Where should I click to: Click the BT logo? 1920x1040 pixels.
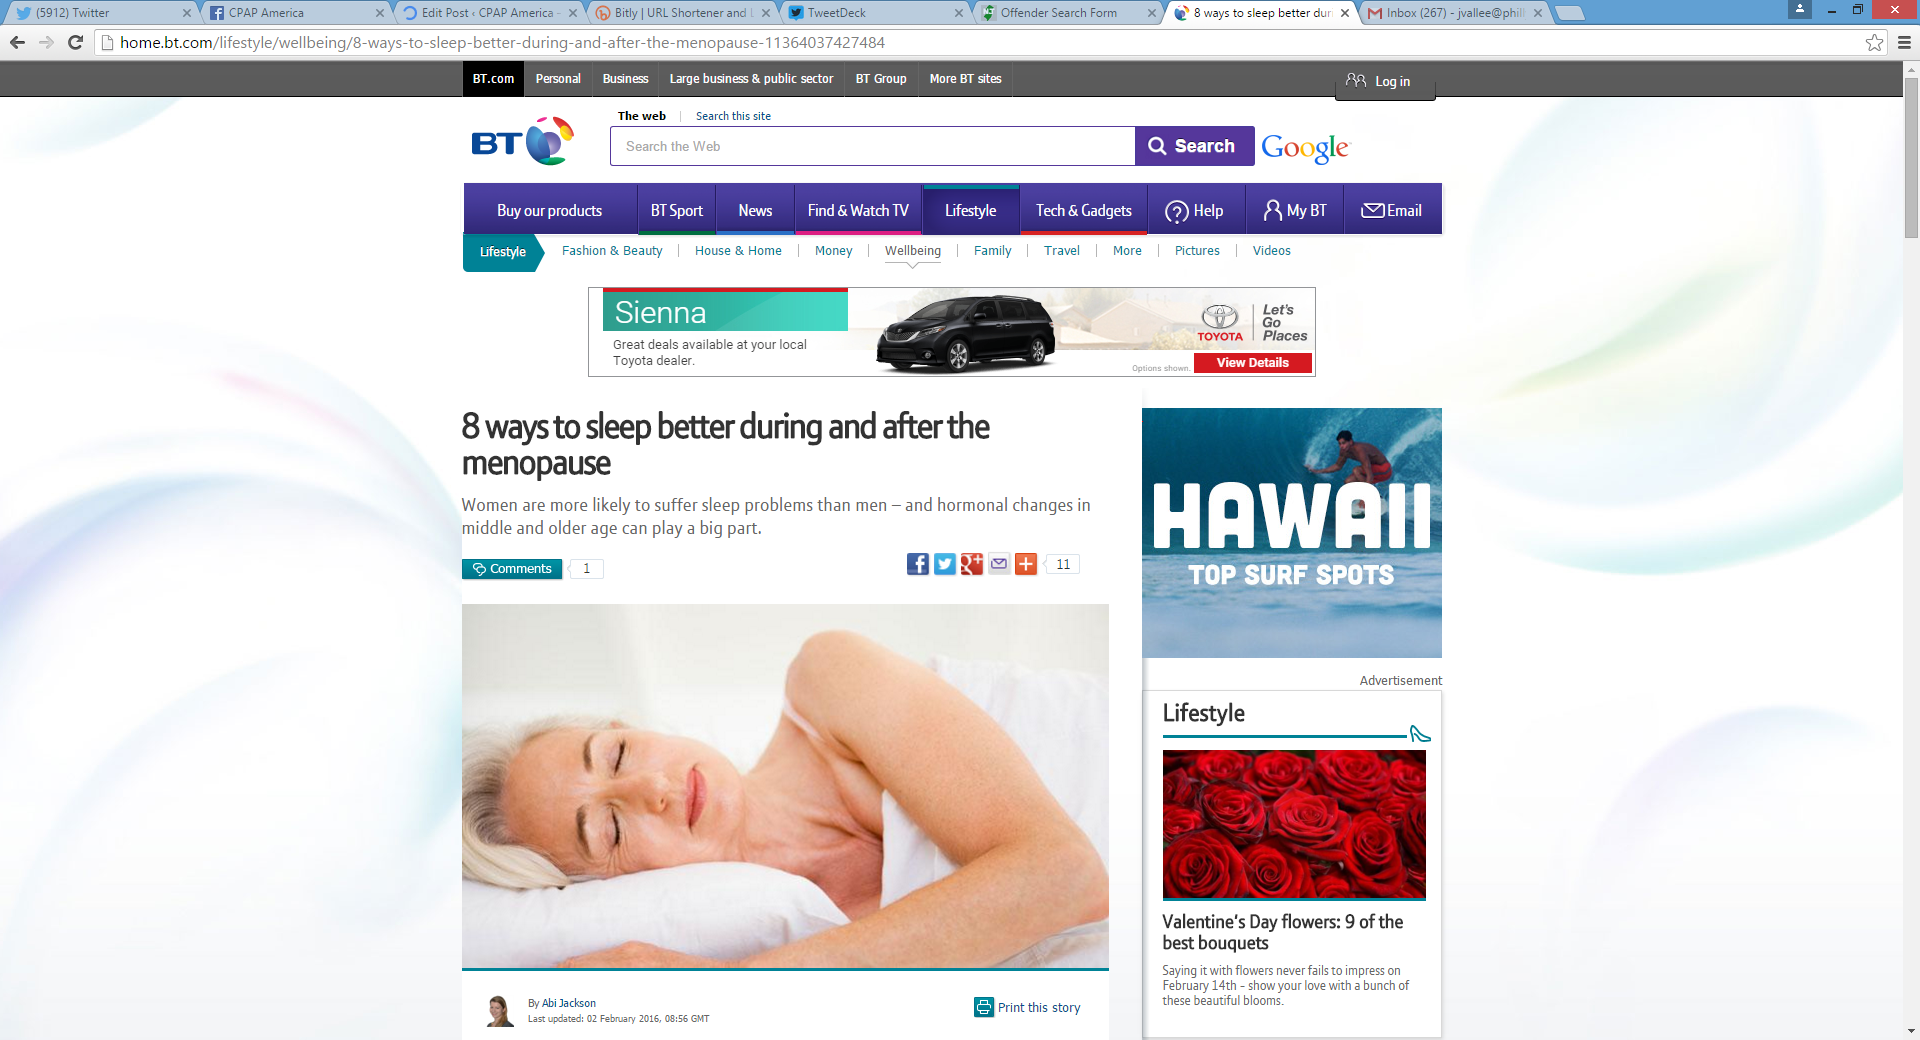(x=523, y=141)
